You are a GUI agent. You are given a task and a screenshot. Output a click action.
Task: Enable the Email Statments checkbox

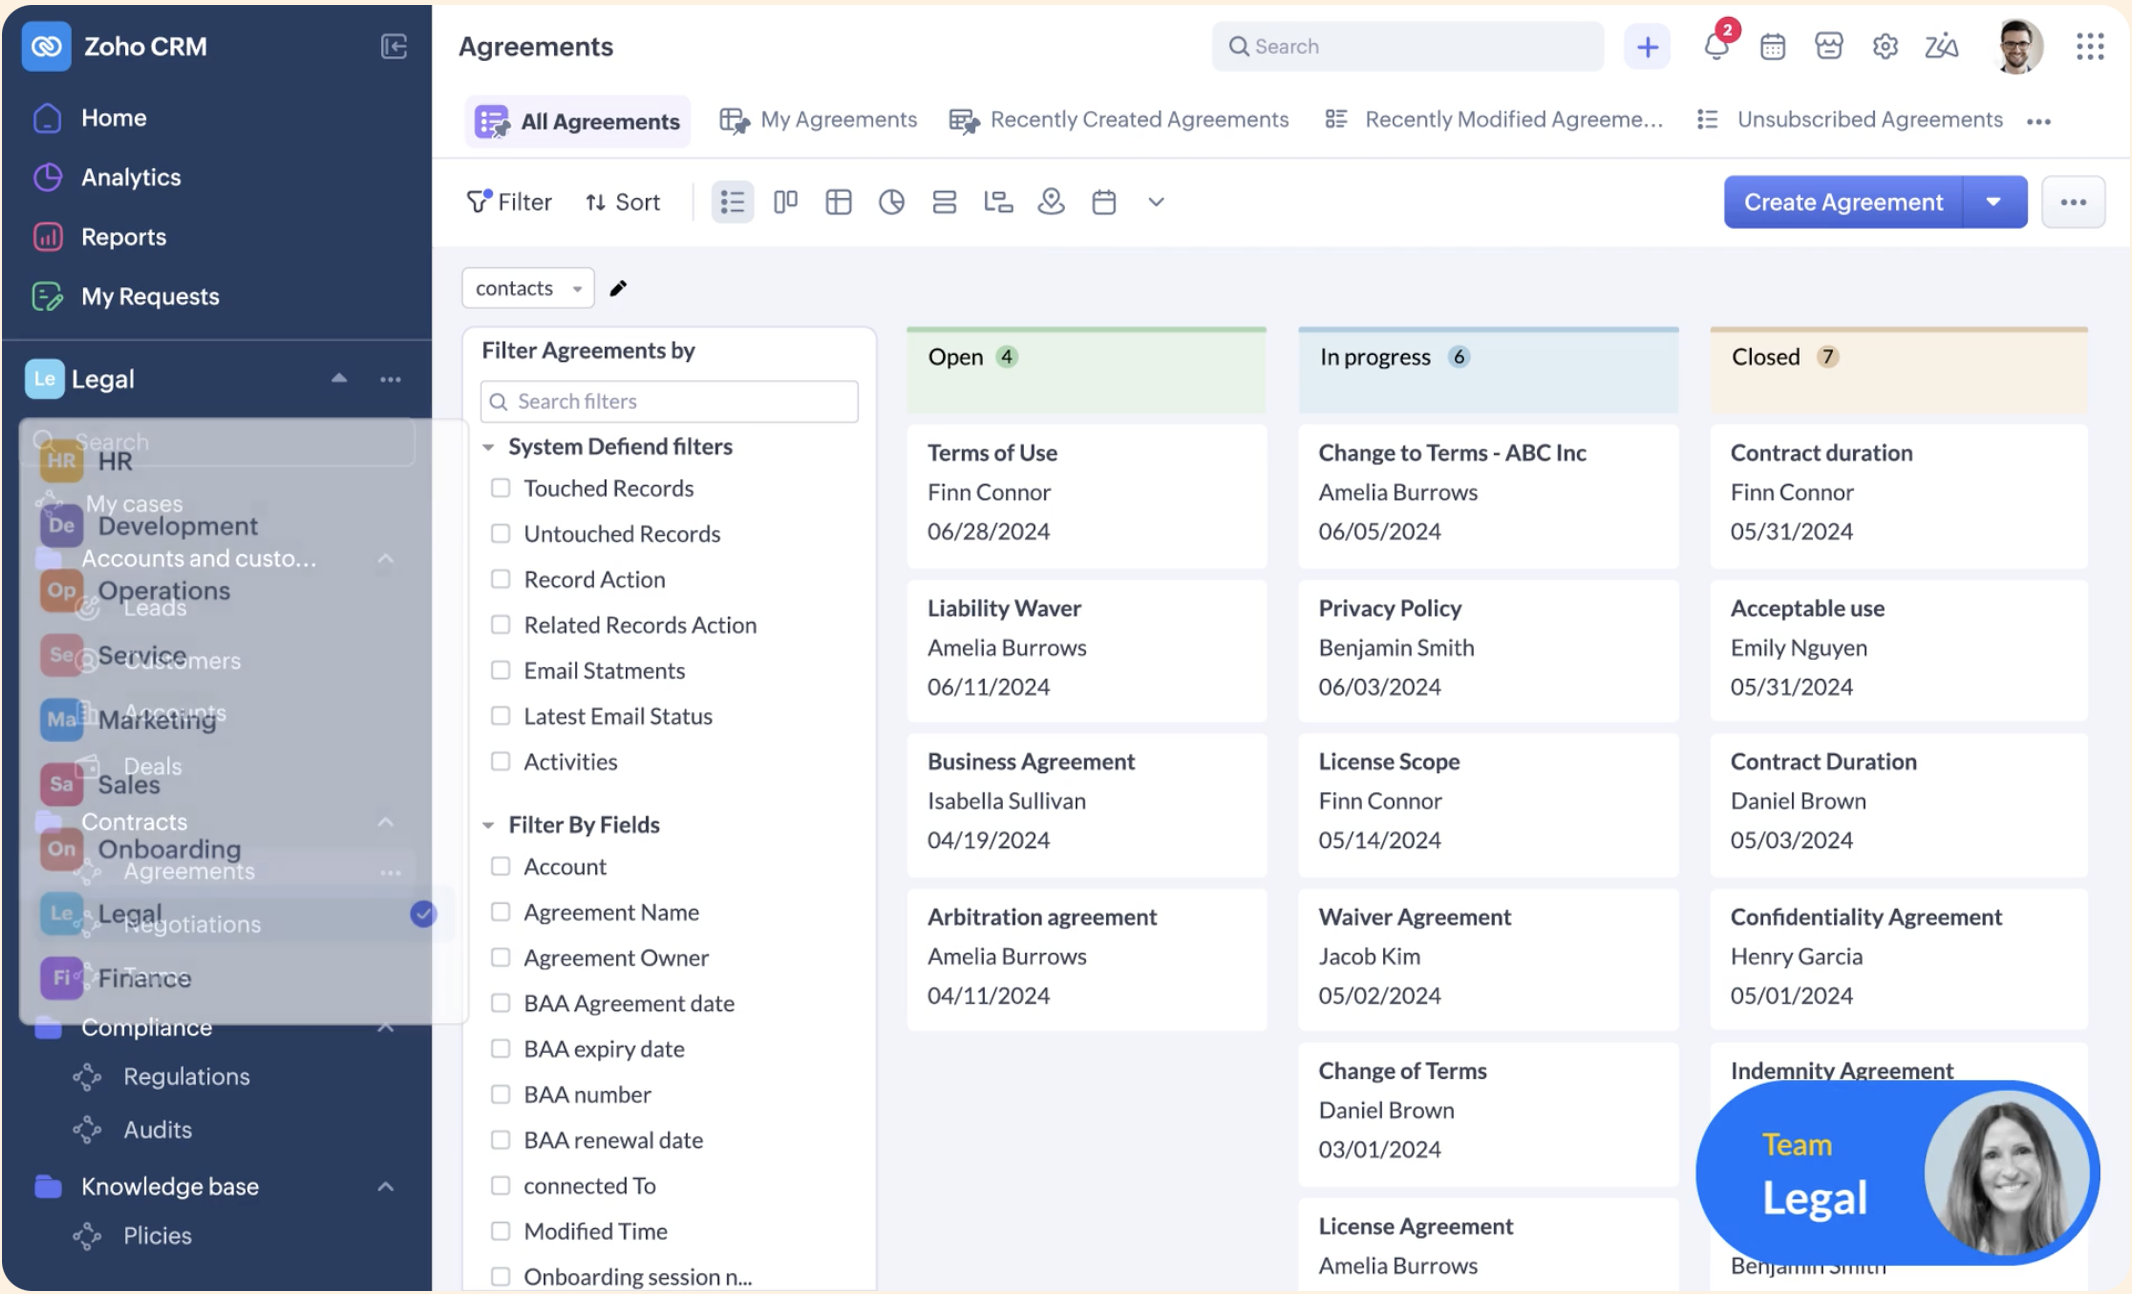(500, 671)
